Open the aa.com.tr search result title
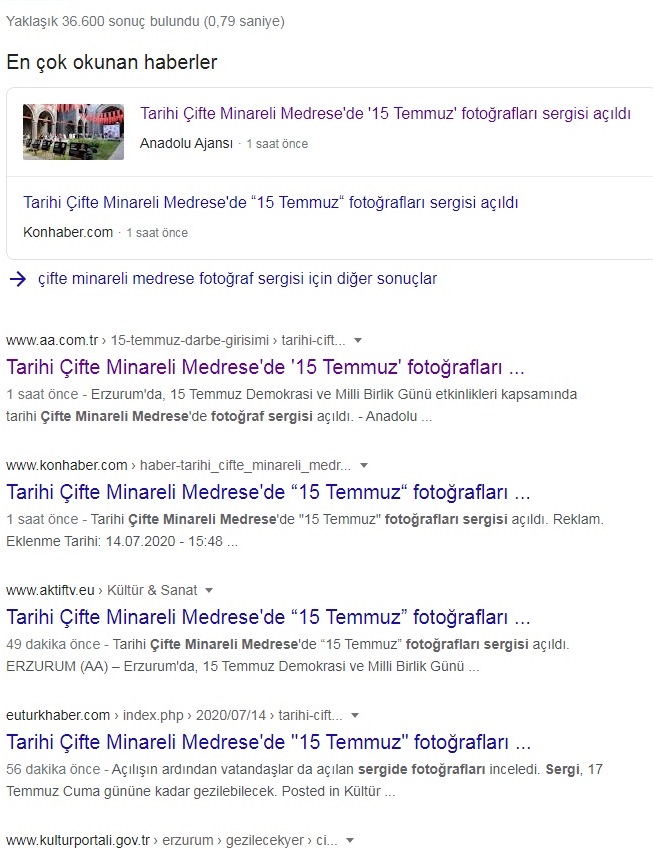The width and height of the screenshot is (653, 849). click(265, 367)
